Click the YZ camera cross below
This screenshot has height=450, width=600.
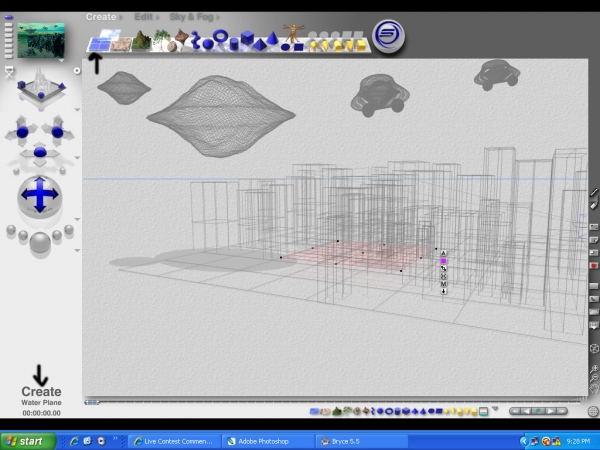(40, 153)
